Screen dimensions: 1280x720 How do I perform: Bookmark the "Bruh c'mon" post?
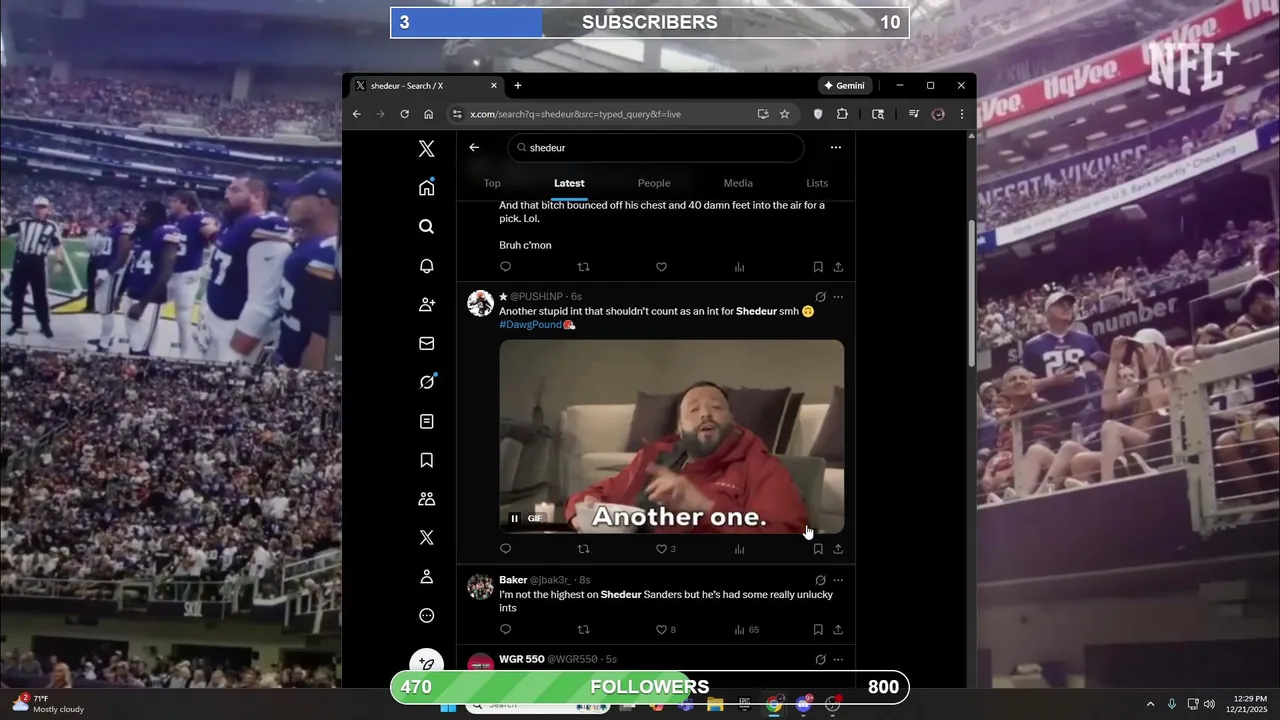818,267
